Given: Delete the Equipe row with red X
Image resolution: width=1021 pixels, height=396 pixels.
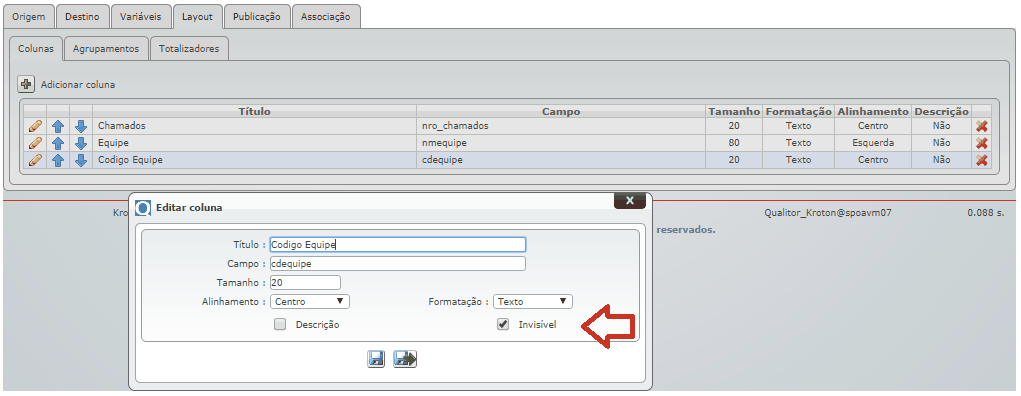Looking at the screenshot, I should tap(982, 143).
